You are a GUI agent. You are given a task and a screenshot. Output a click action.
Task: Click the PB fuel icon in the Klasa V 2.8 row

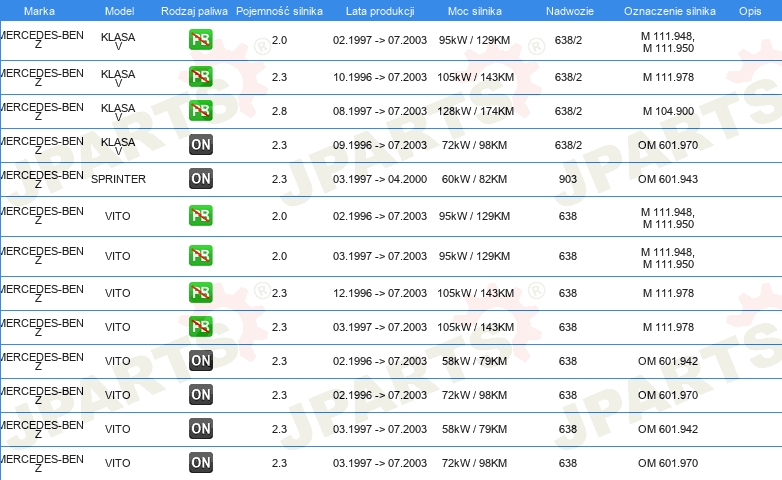(200, 111)
